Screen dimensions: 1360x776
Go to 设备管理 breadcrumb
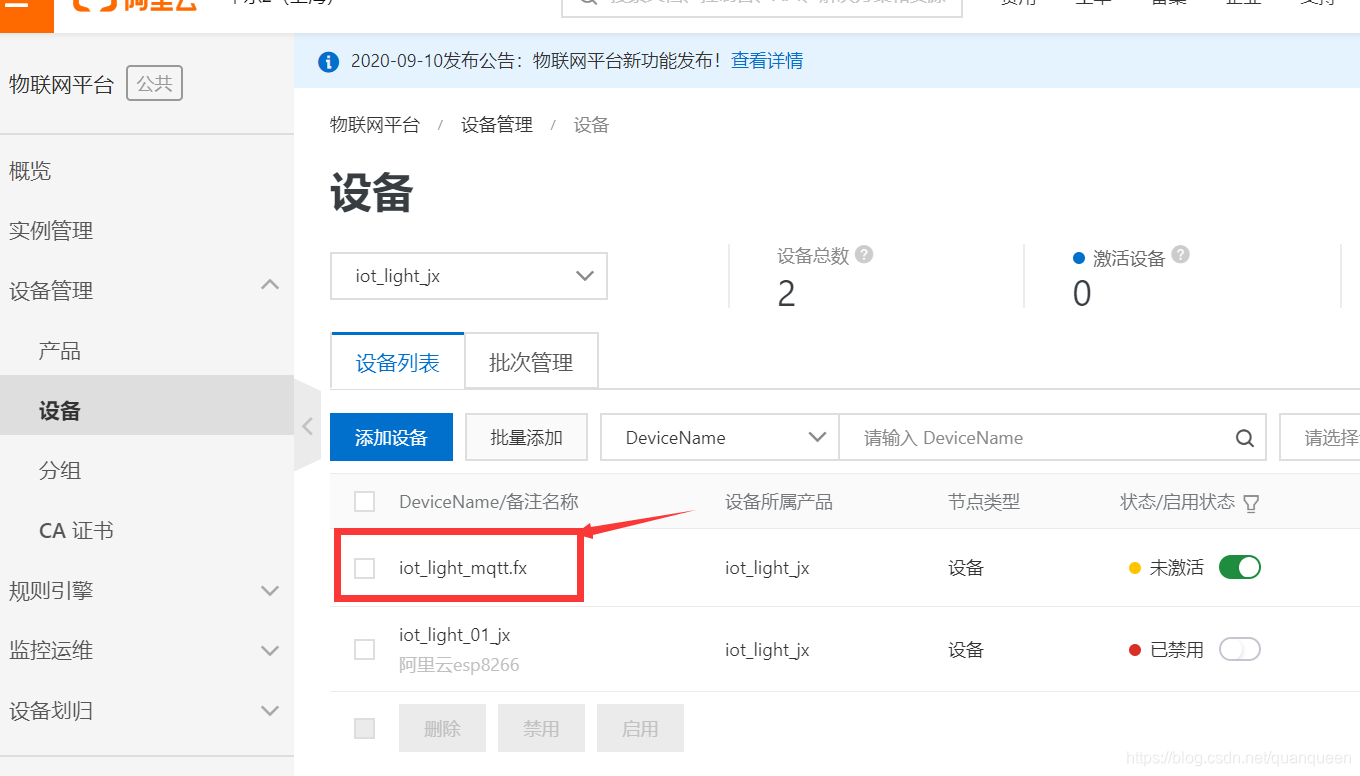click(x=497, y=125)
